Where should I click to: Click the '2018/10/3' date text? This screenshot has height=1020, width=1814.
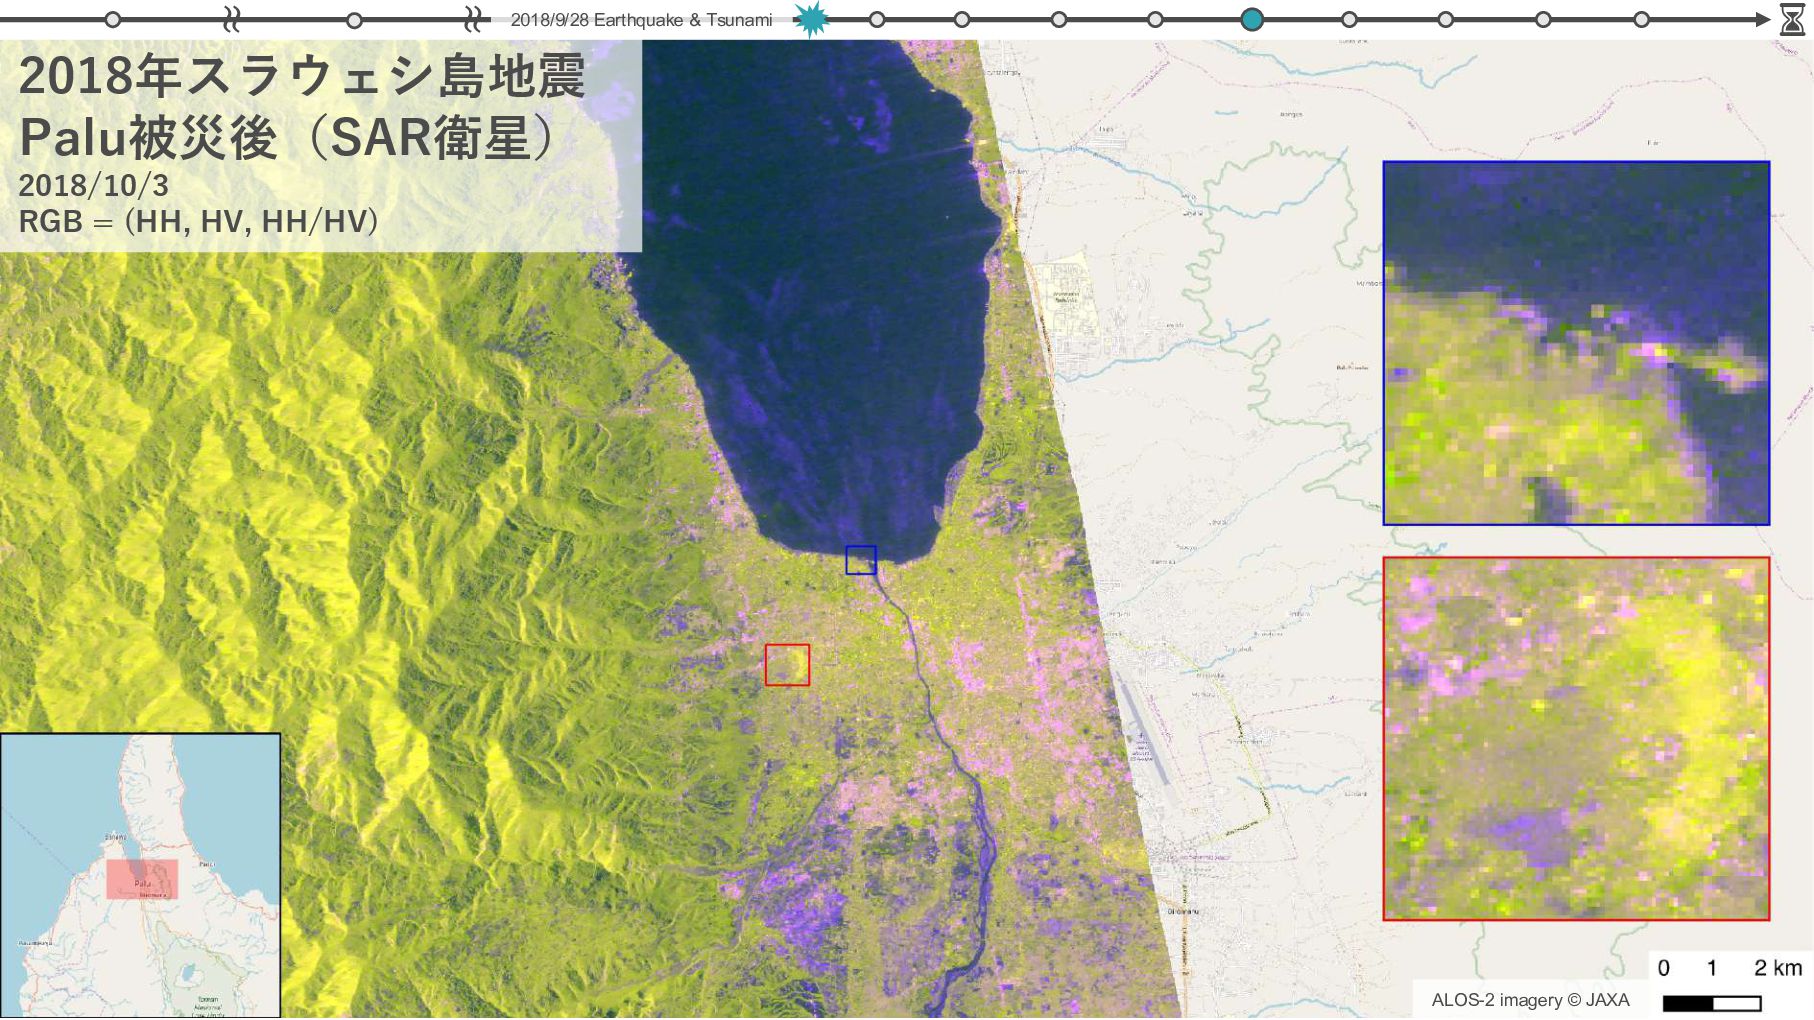[93, 186]
